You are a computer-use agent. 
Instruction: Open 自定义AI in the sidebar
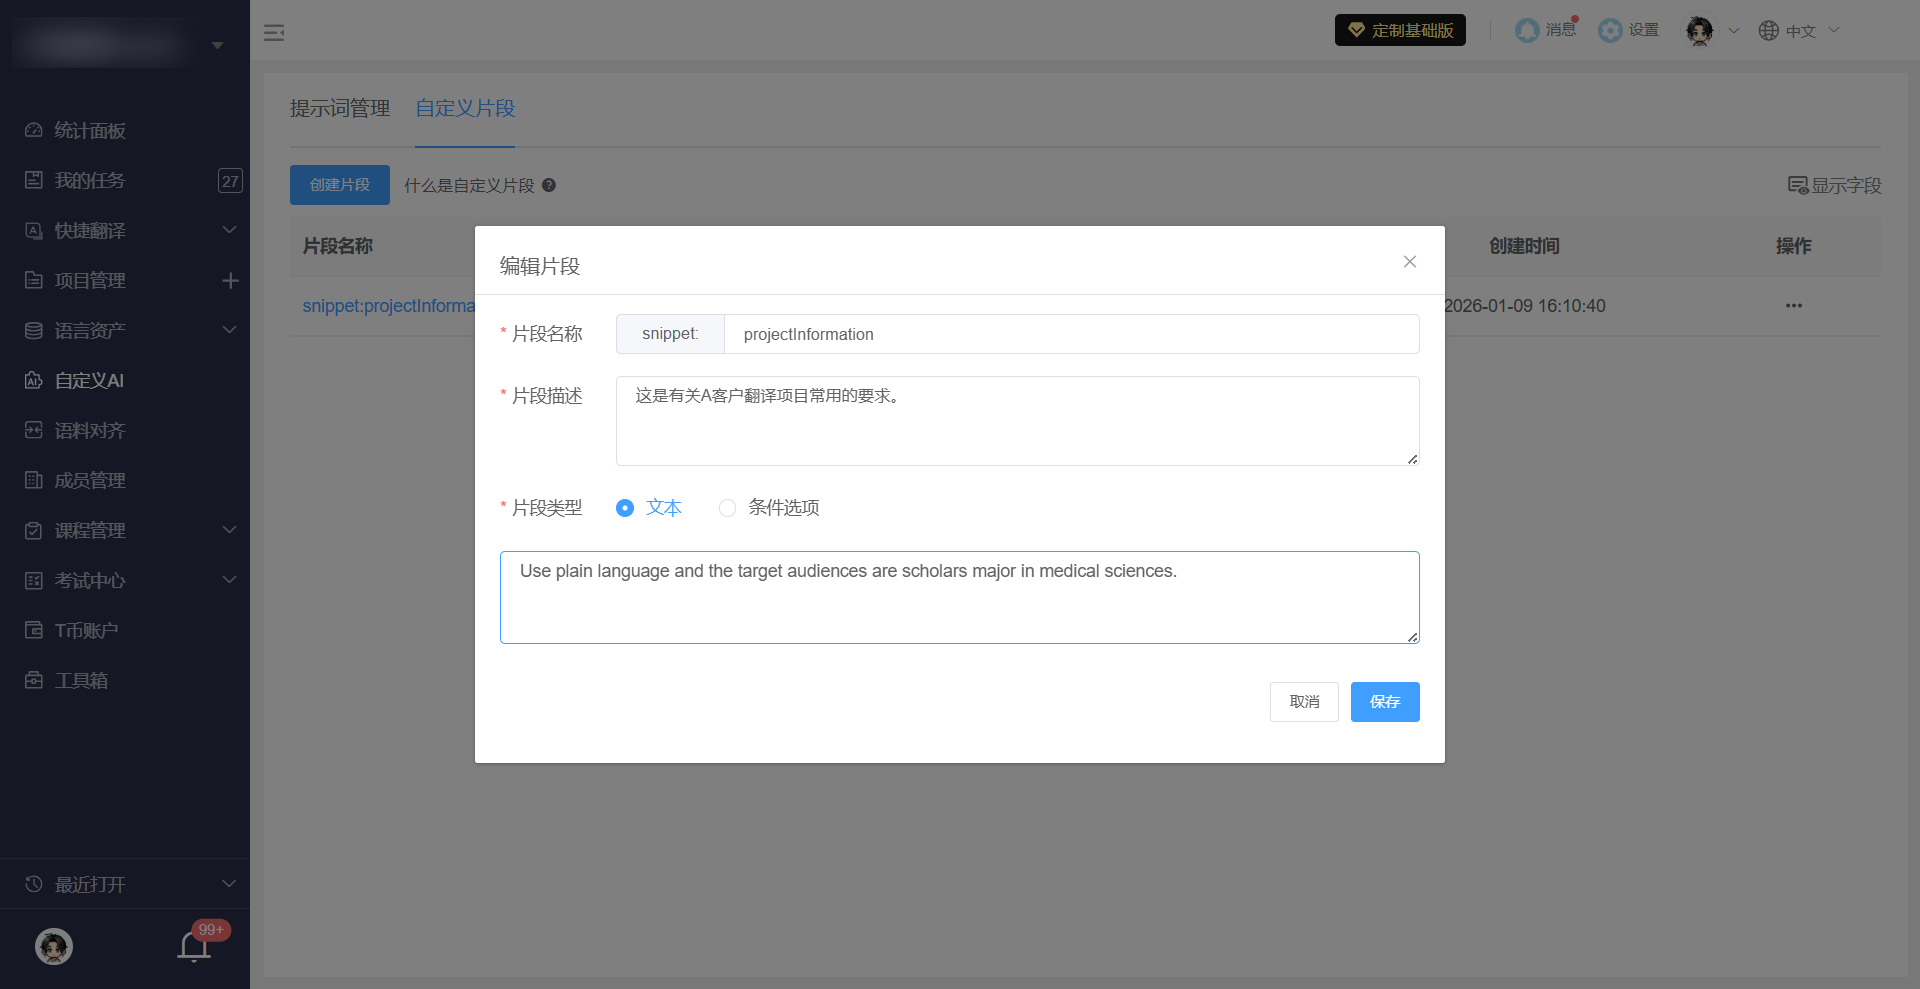coord(90,381)
